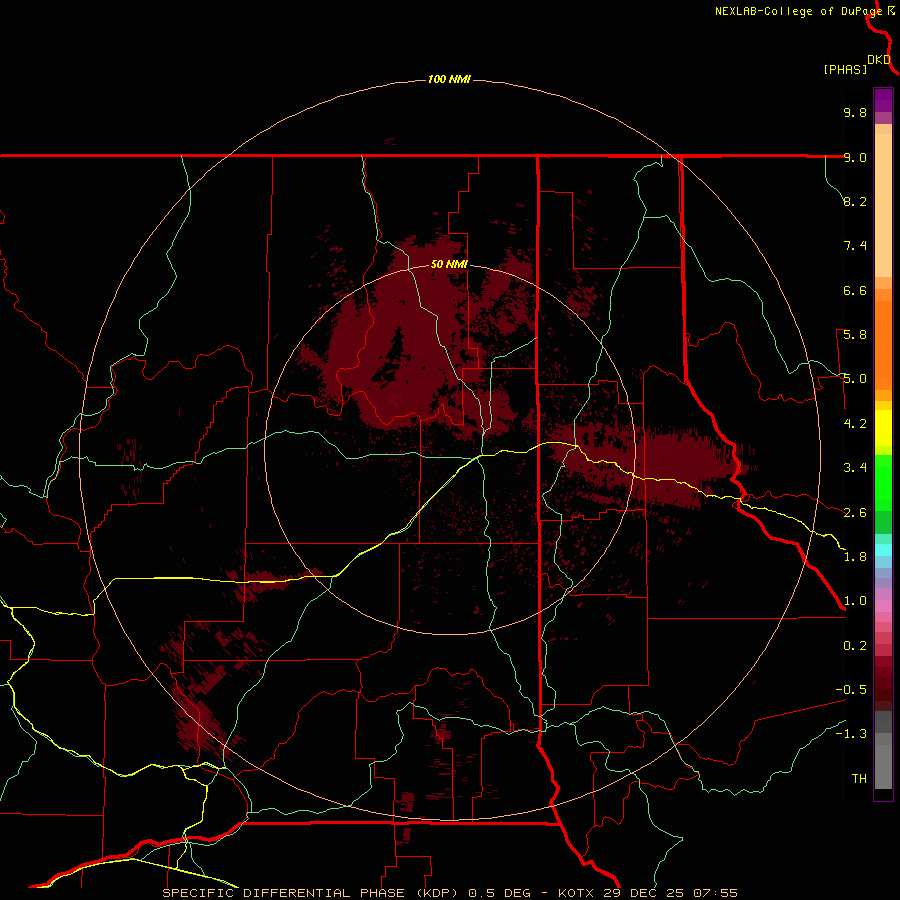Select the cyan band of the color bar
Image resolution: width=900 pixels, height=900 pixels.
[883, 550]
